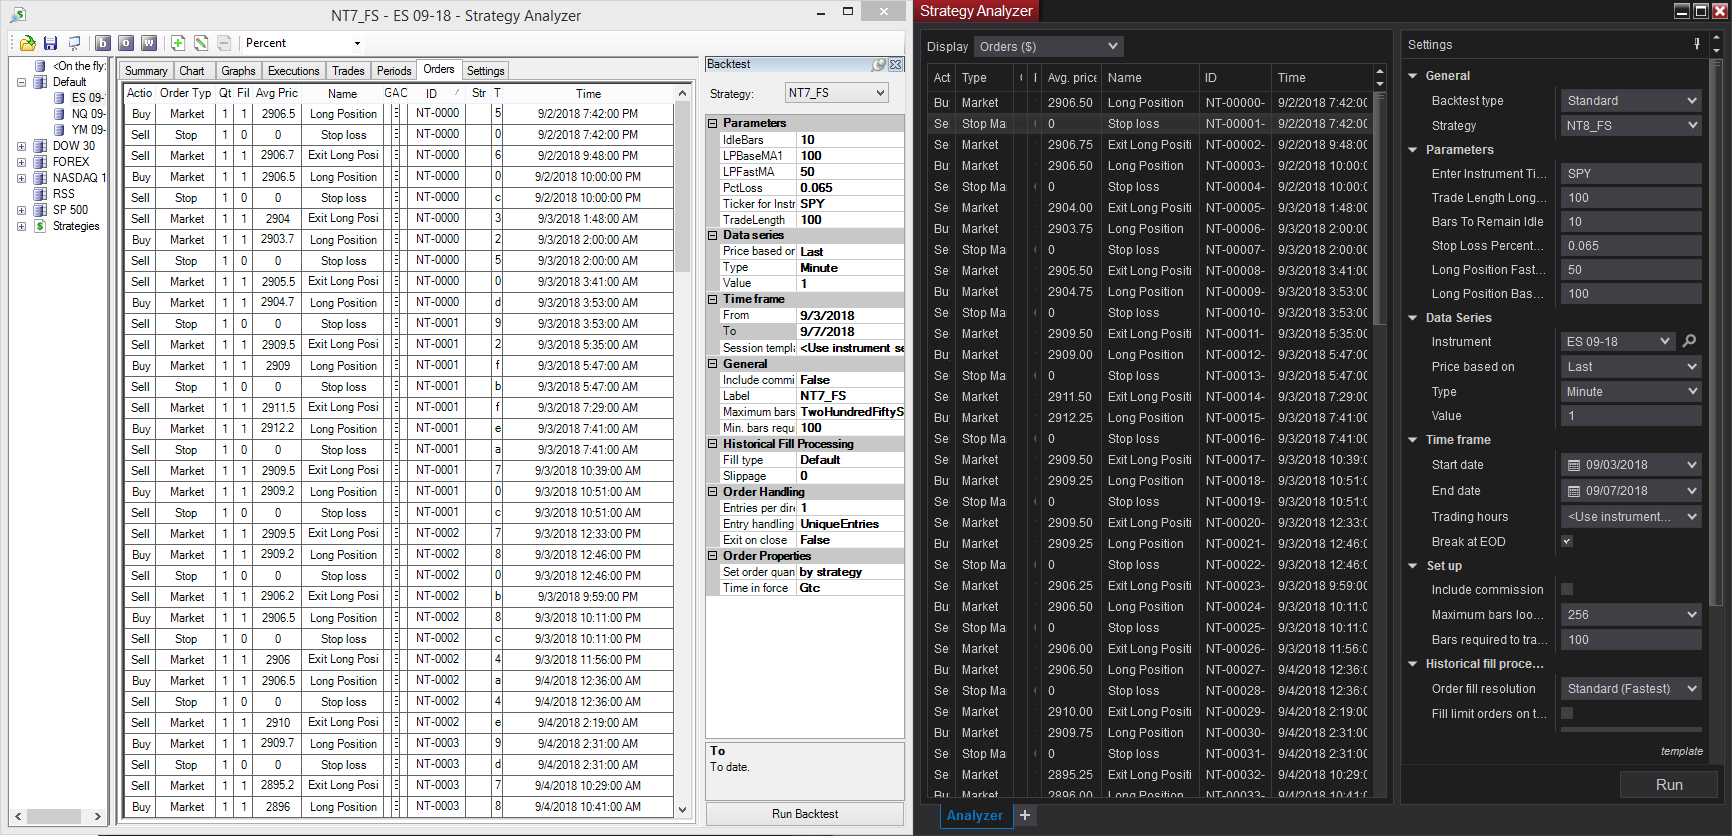The width and height of the screenshot is (1733, 836).
Task: Click the magnifier icon next to Instrument field
Action: pos(1690,341)
